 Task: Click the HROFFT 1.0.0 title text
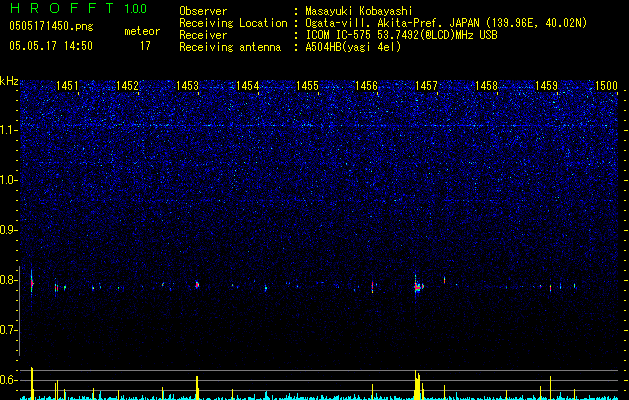point(78,8)
